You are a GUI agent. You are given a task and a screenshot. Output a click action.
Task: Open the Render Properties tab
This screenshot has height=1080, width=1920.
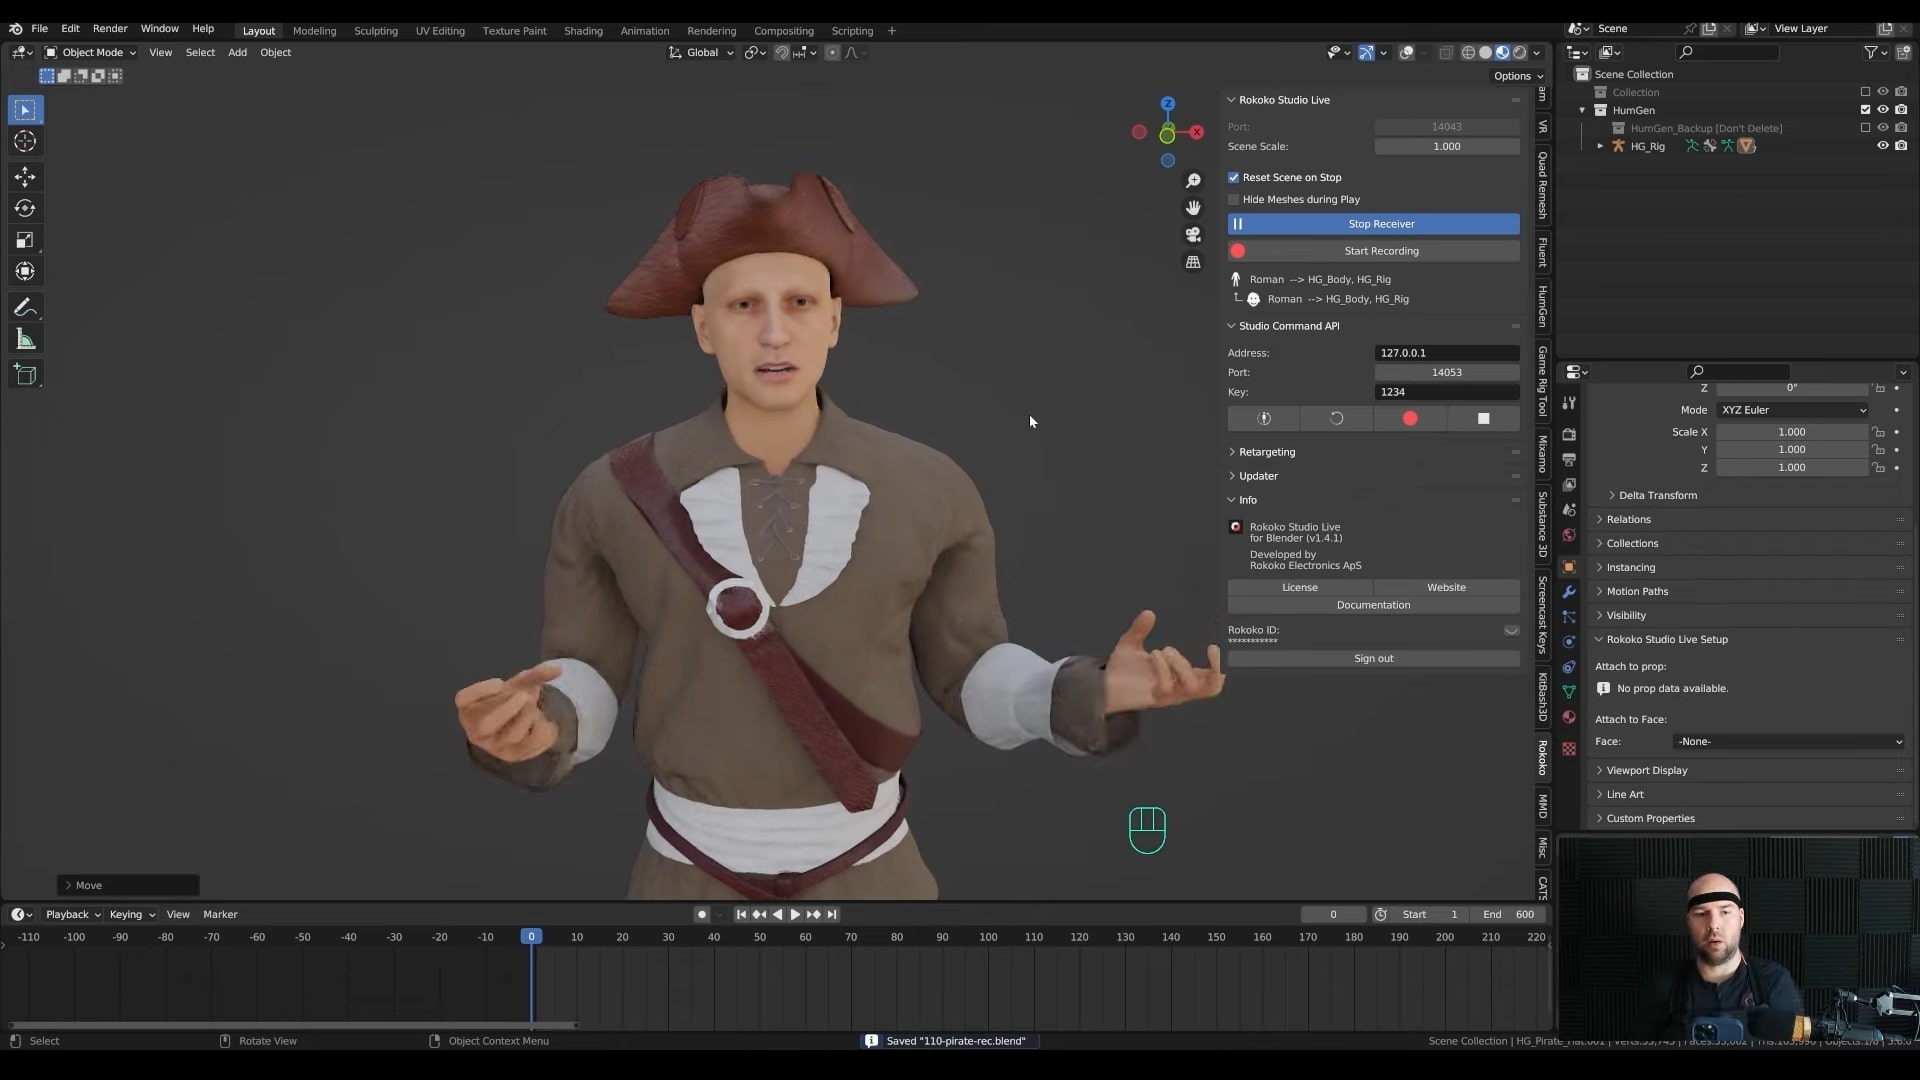pos(1569,434)
